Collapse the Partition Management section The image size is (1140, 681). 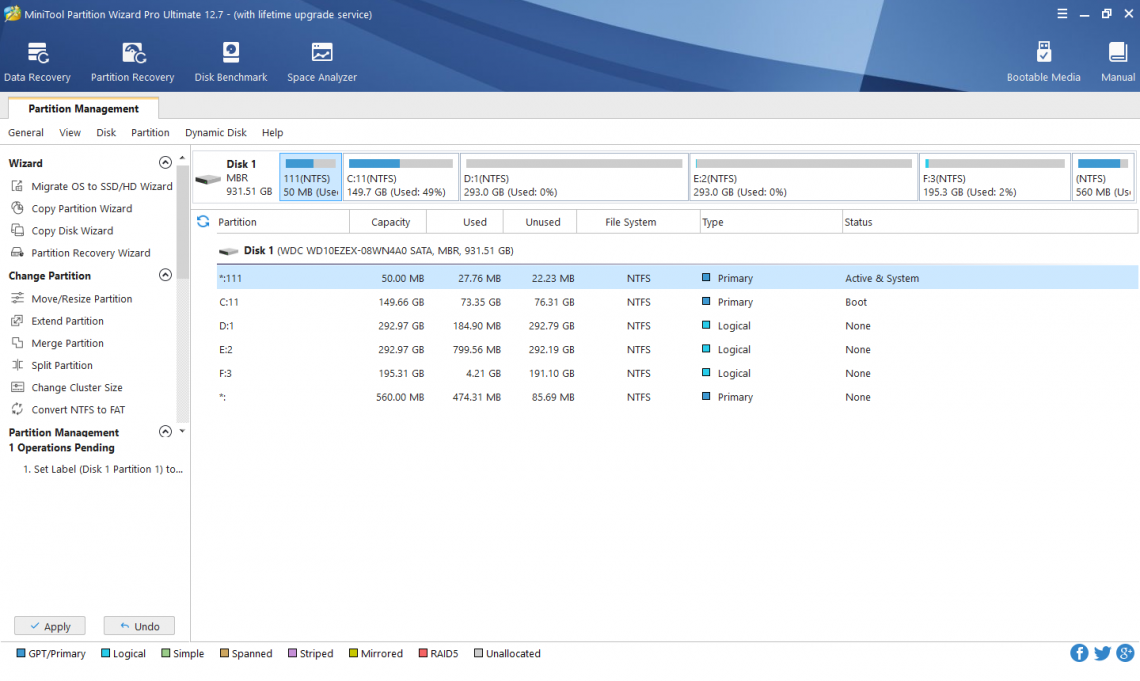pyautogui.click(x=165, y=431)
